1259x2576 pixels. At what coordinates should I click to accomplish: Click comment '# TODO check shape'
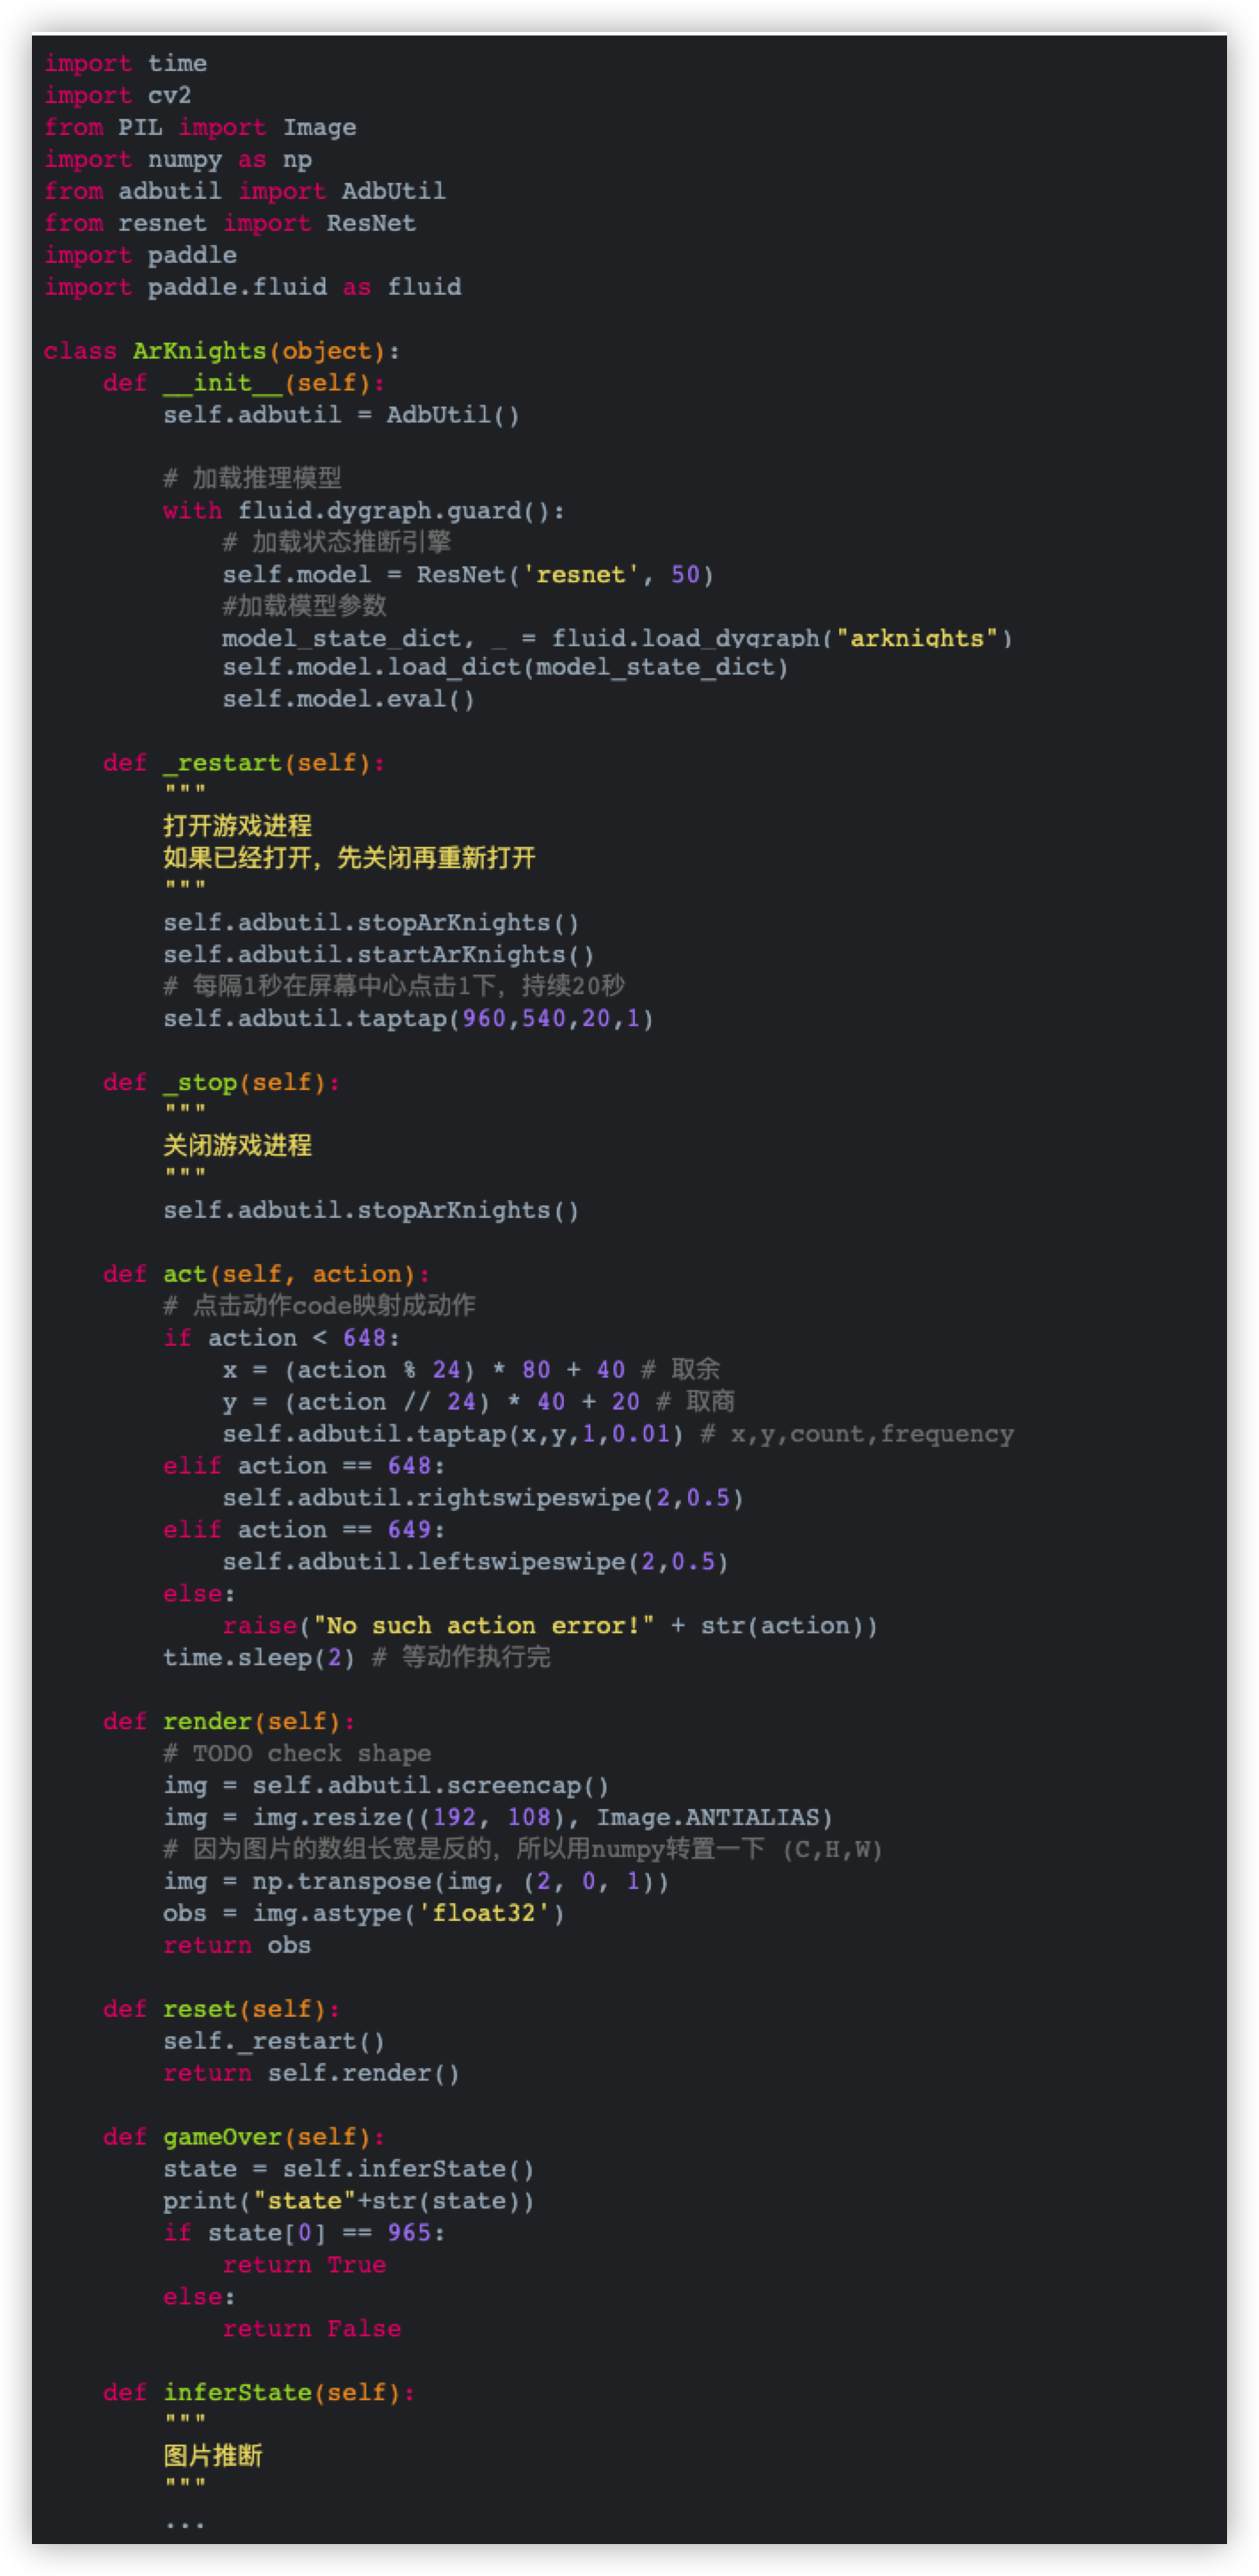click(297, 1755)
